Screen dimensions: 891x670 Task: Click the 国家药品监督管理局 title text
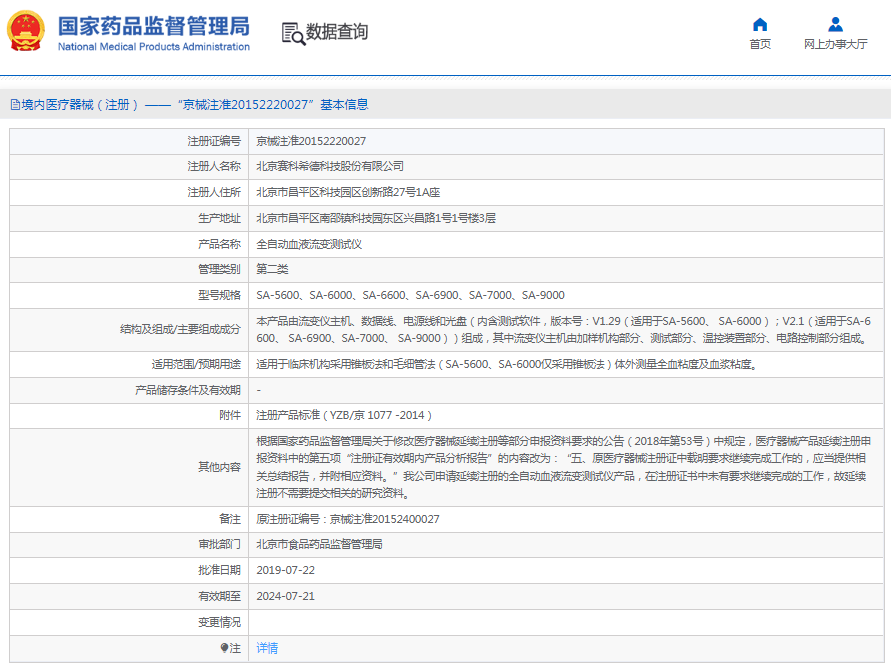tap(153, 25)
